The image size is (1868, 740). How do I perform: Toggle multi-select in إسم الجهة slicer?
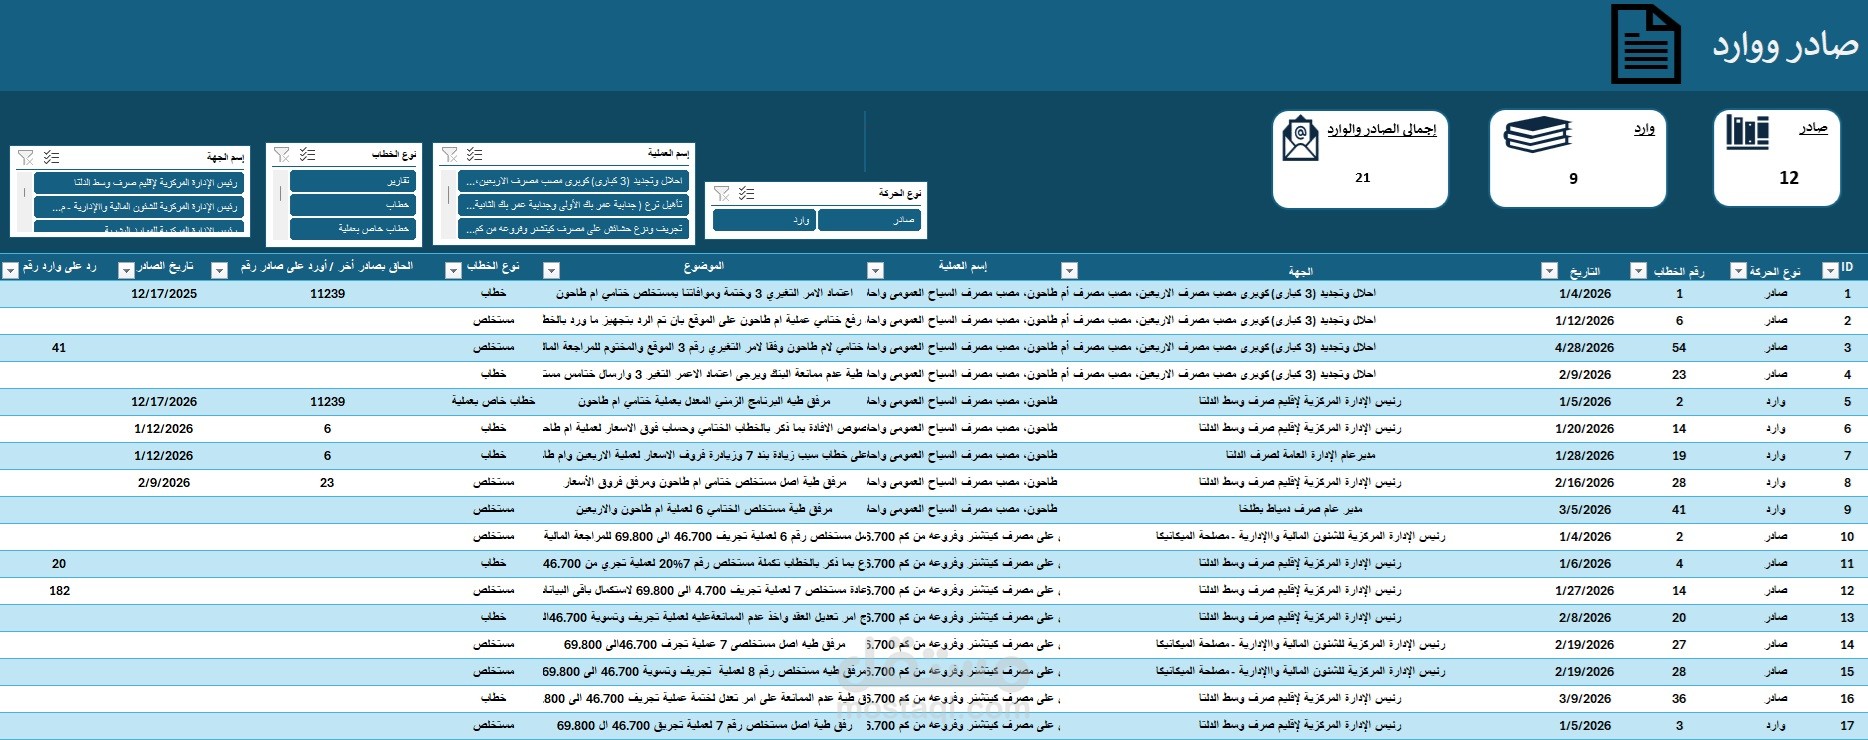point(51,158)
